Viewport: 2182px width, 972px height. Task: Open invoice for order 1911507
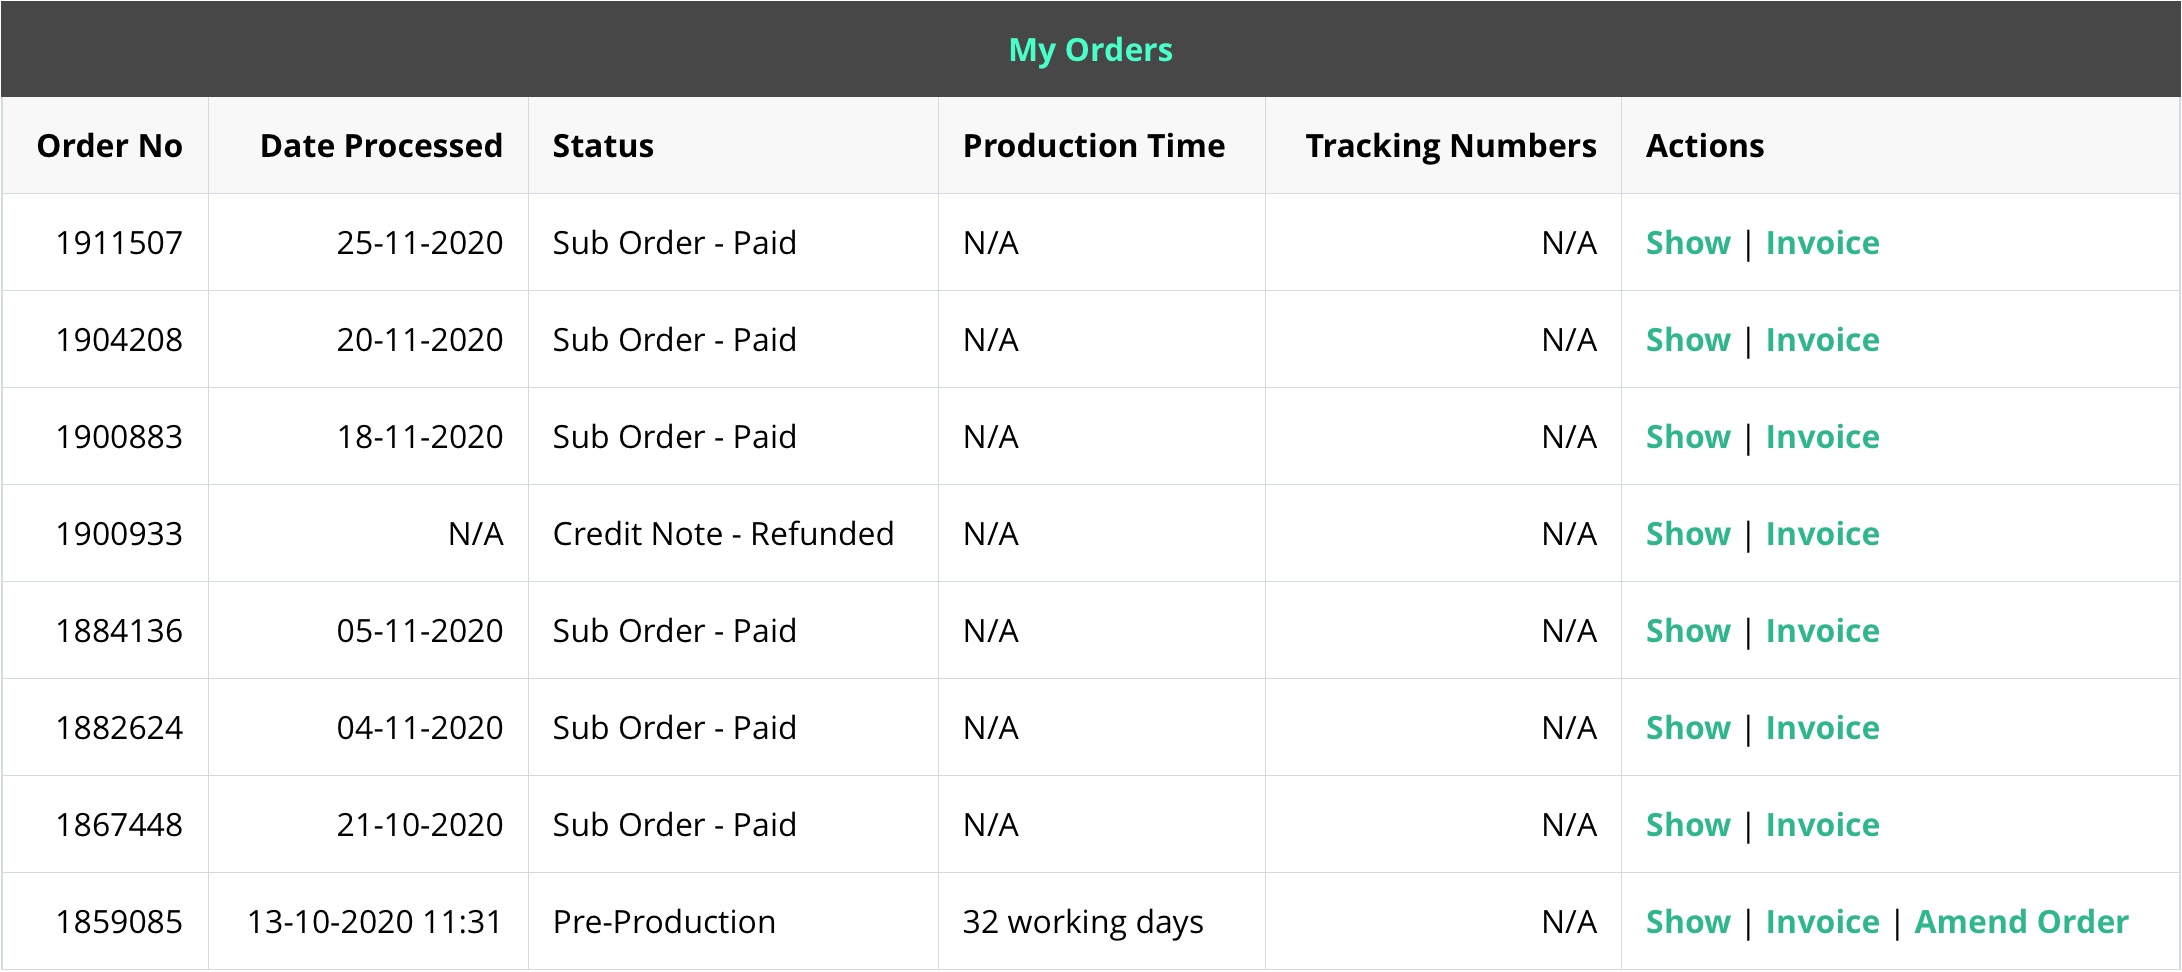pos(1822,243)
